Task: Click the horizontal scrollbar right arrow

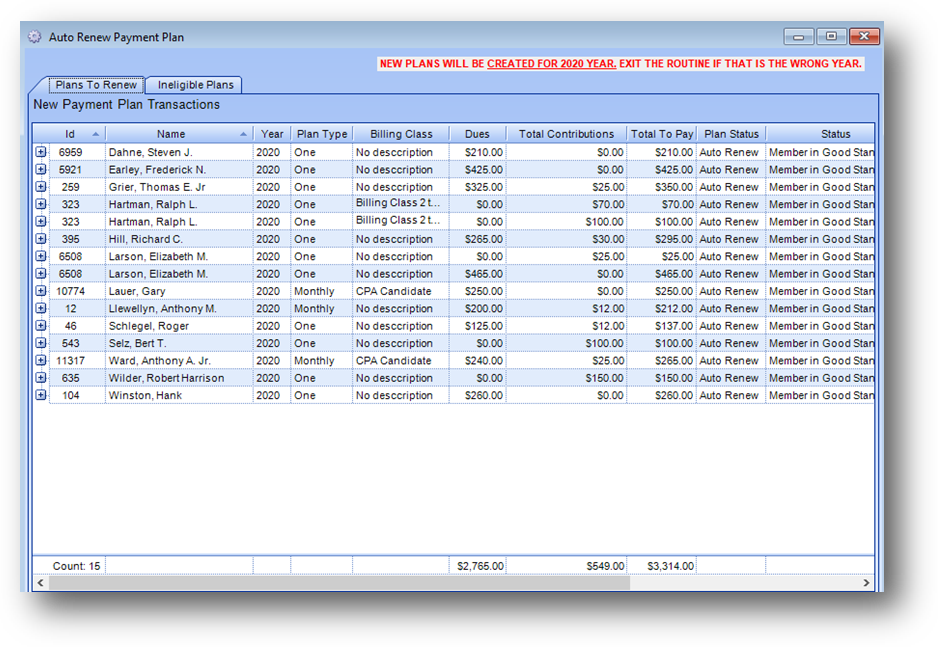Action: [x=866, y=582]
